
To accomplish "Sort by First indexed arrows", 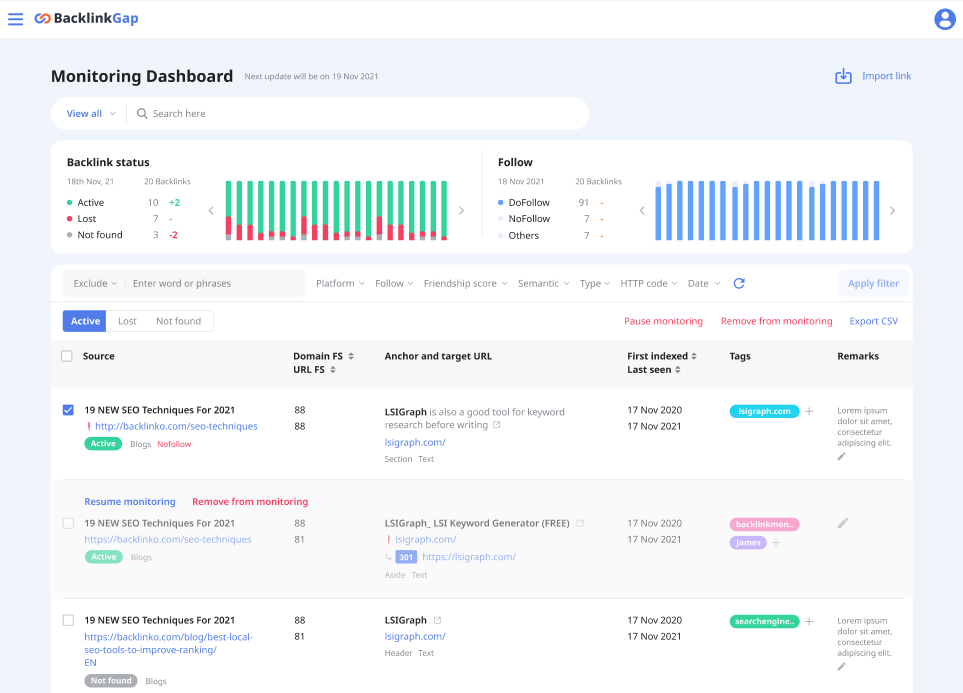I will point(694,356).
